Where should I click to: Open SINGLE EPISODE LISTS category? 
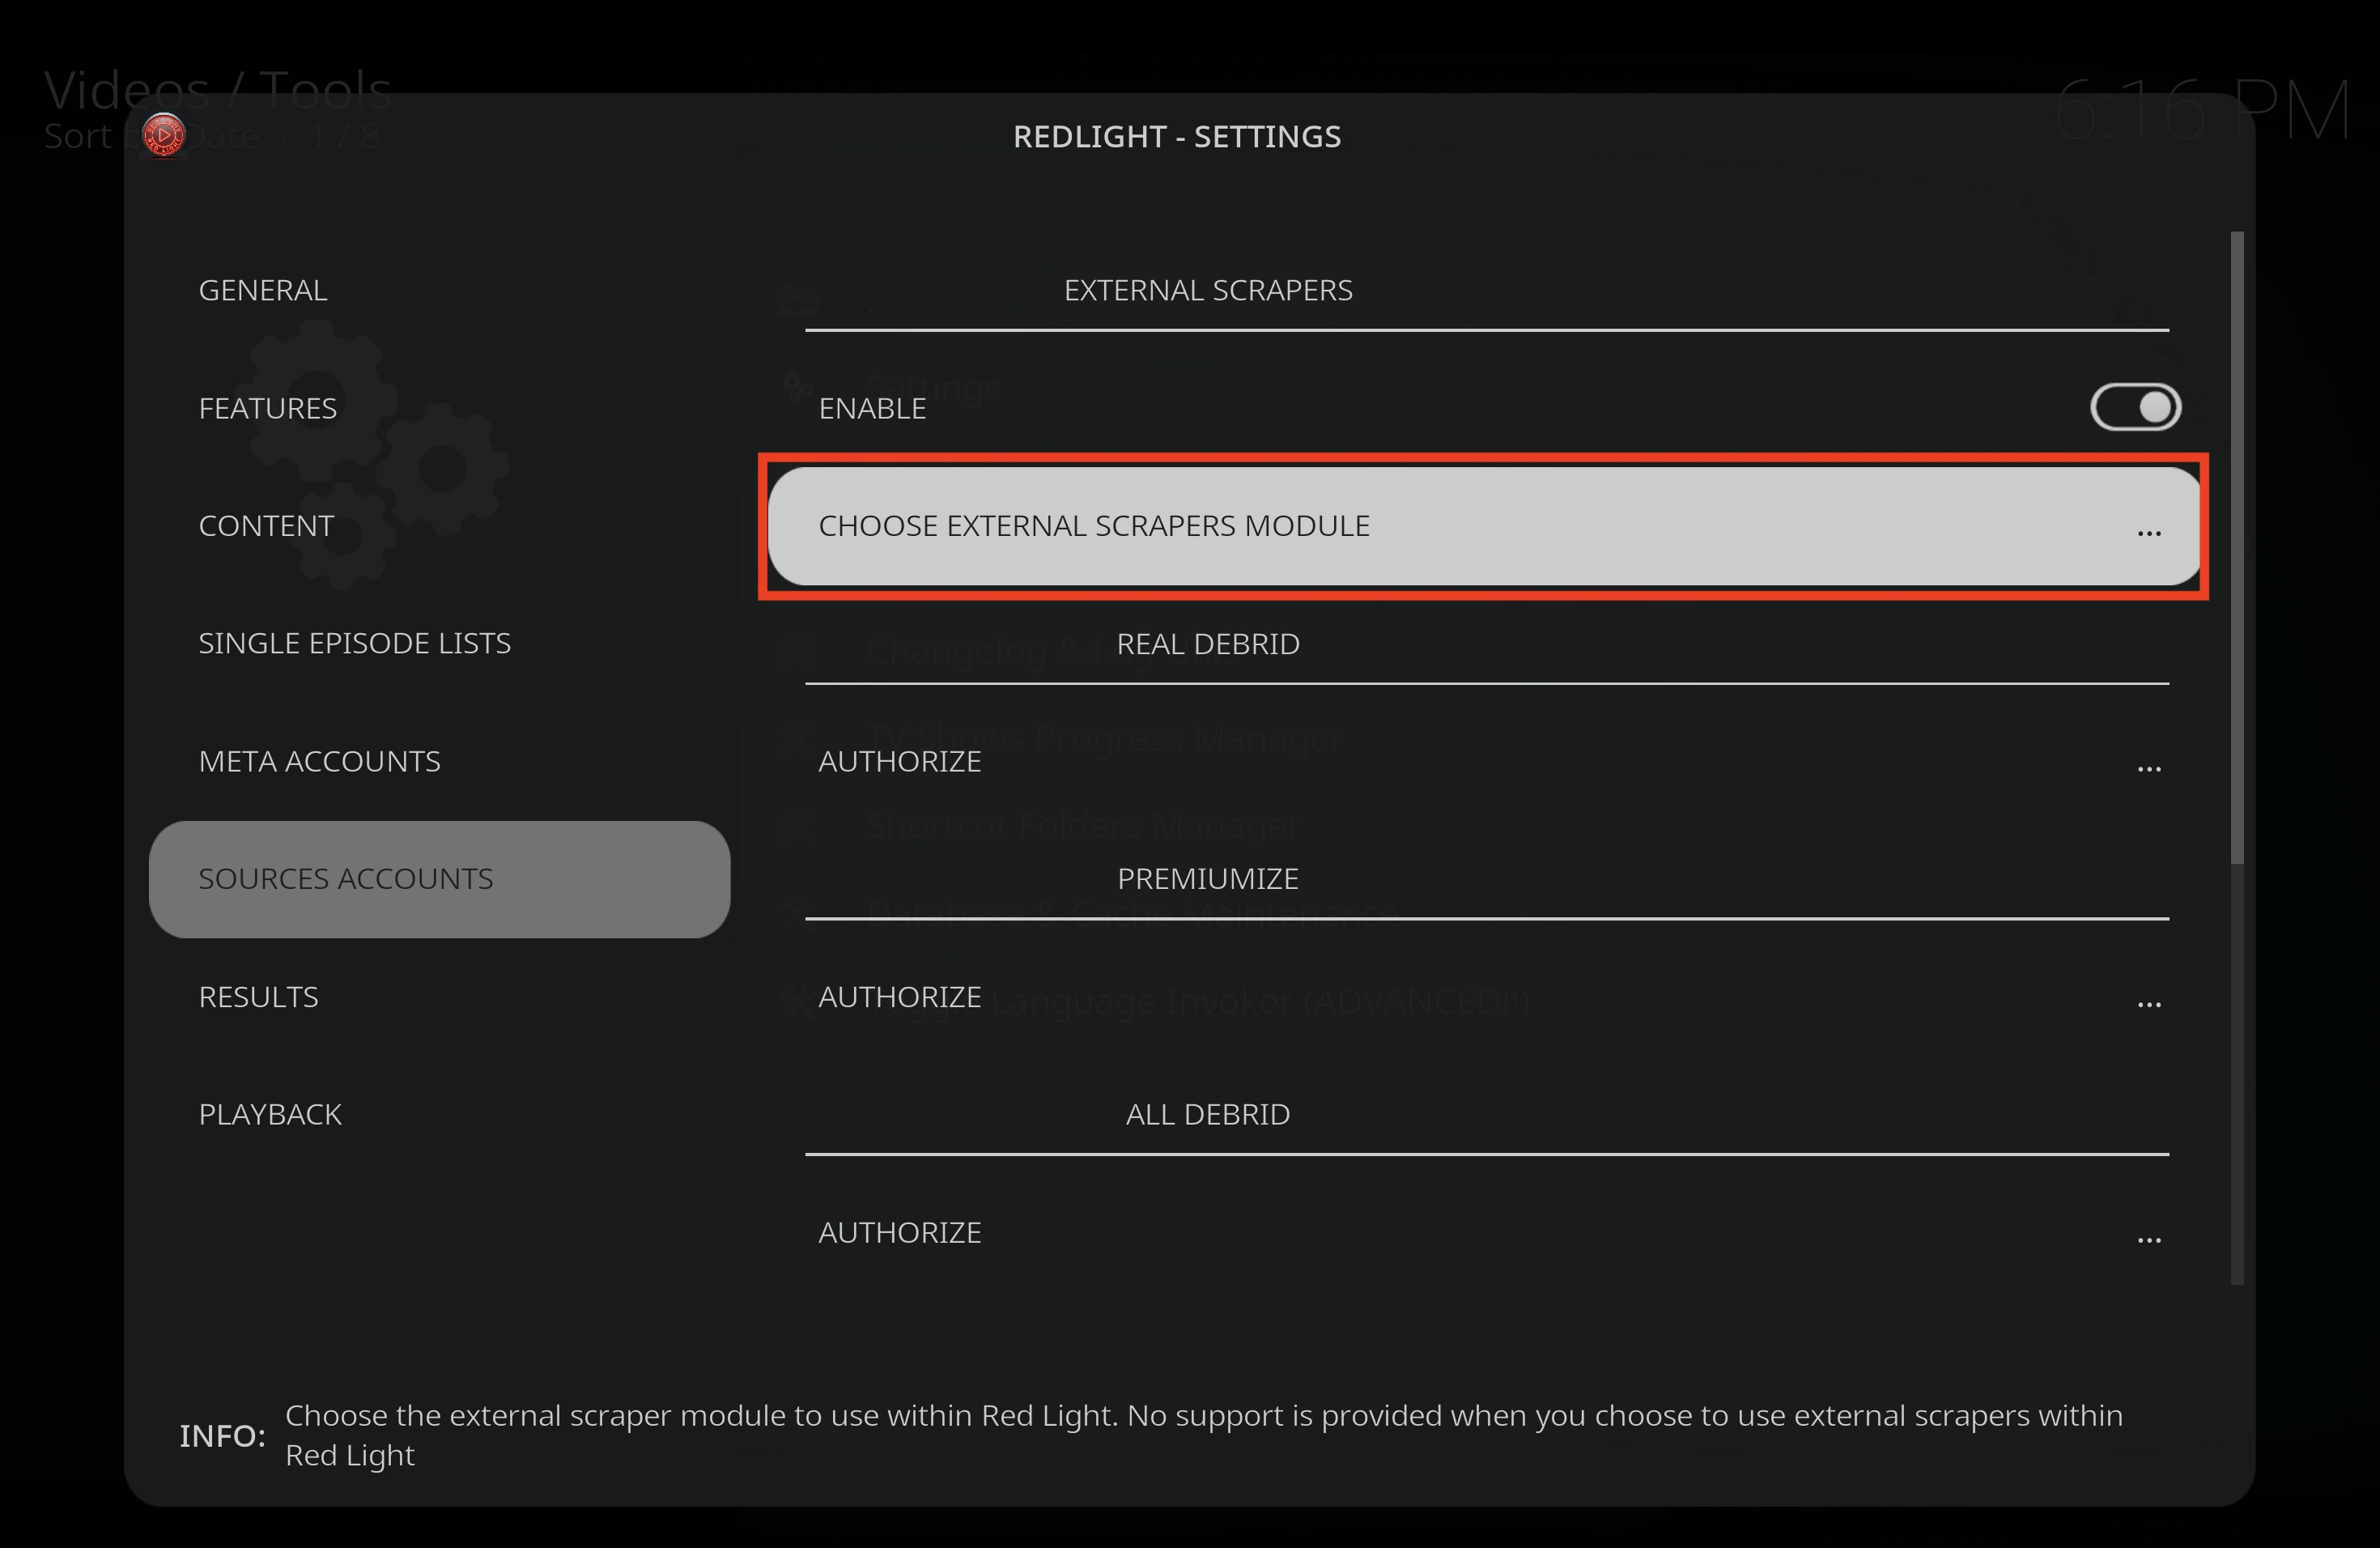pos(439,643)
